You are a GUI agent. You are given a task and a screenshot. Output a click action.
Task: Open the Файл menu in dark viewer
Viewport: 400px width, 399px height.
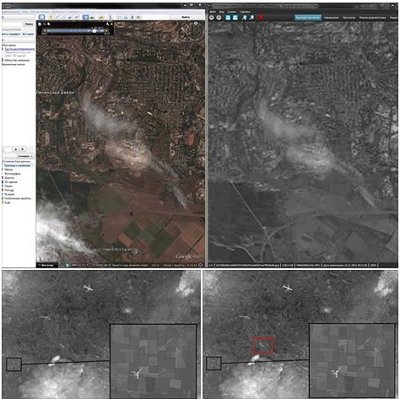point(213,12)
